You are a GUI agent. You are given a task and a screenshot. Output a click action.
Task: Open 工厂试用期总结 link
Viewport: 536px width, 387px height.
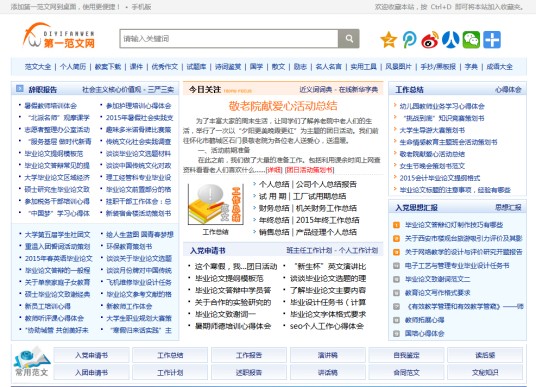[319, 196]
